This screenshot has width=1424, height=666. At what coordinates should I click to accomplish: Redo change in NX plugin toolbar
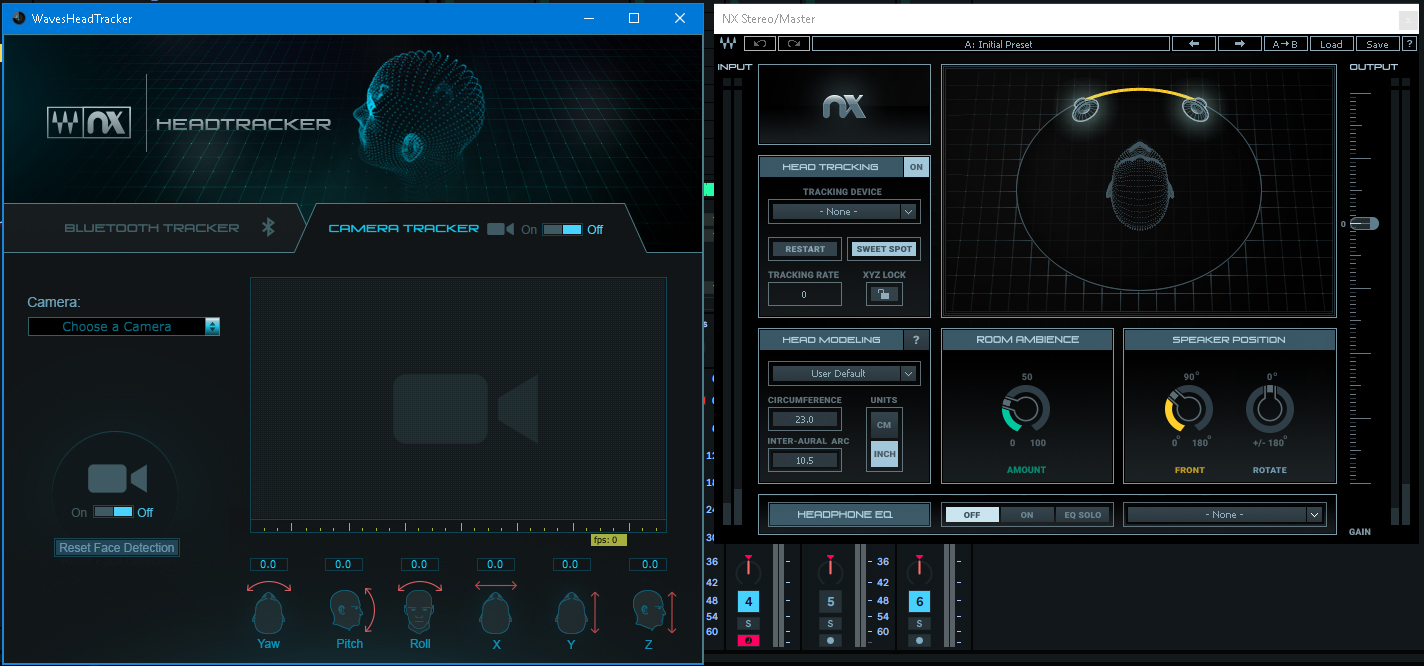tap(794, 44)
